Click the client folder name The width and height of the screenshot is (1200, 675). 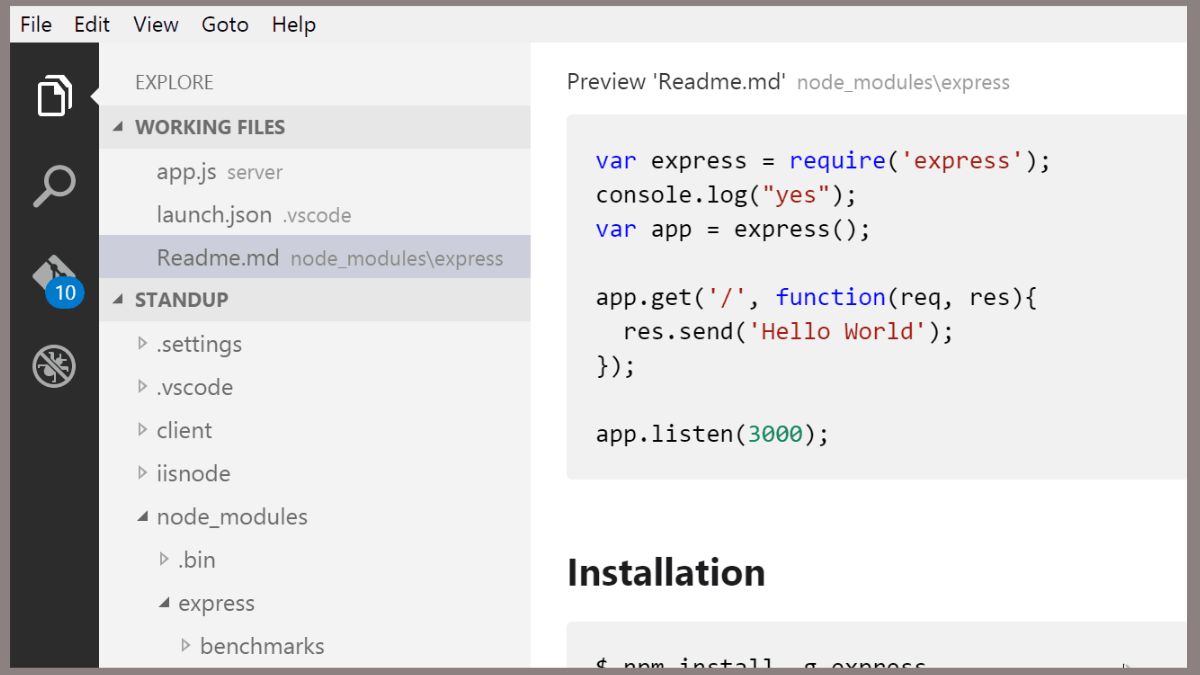pos(184,430)
